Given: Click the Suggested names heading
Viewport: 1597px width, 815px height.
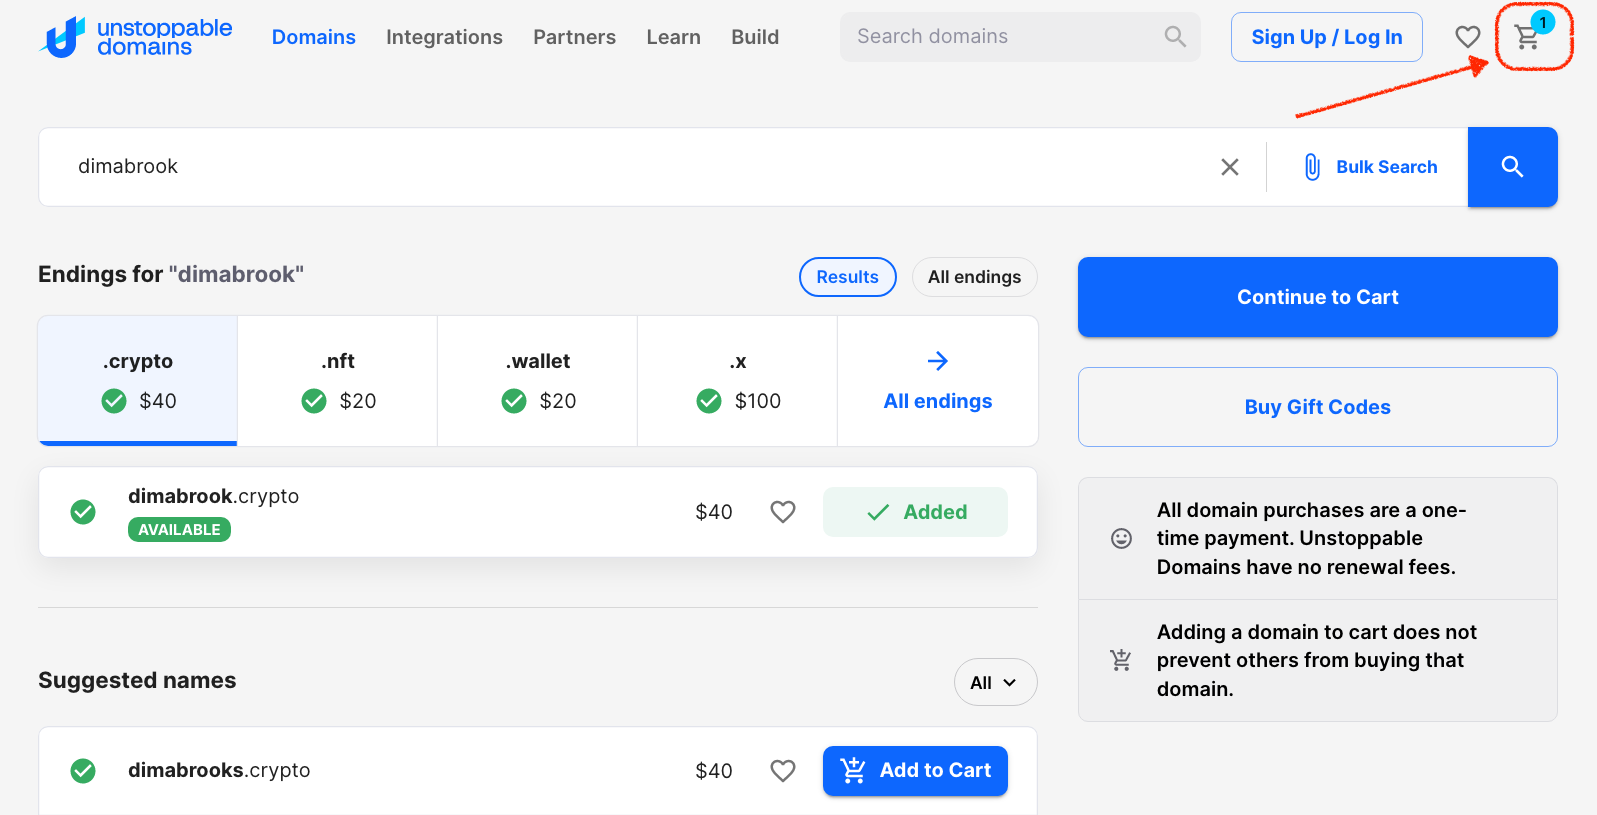Looking at the screenshot, I should (137, 680).
